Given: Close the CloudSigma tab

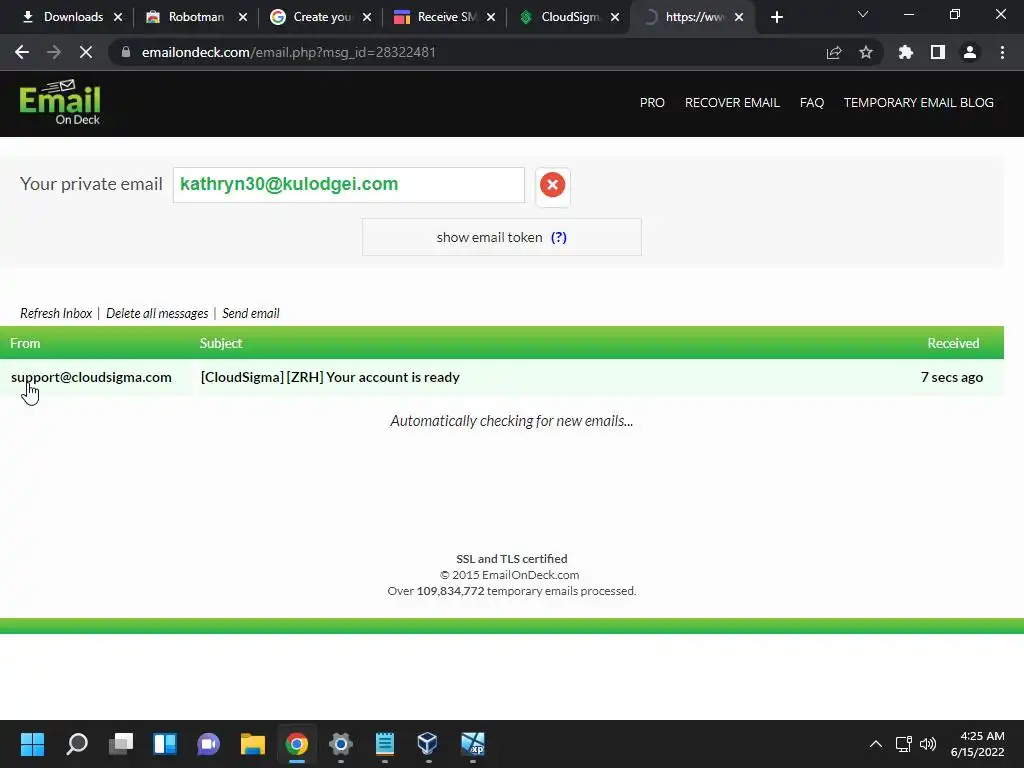Looking at the screenshot, I should coord(615,17).
